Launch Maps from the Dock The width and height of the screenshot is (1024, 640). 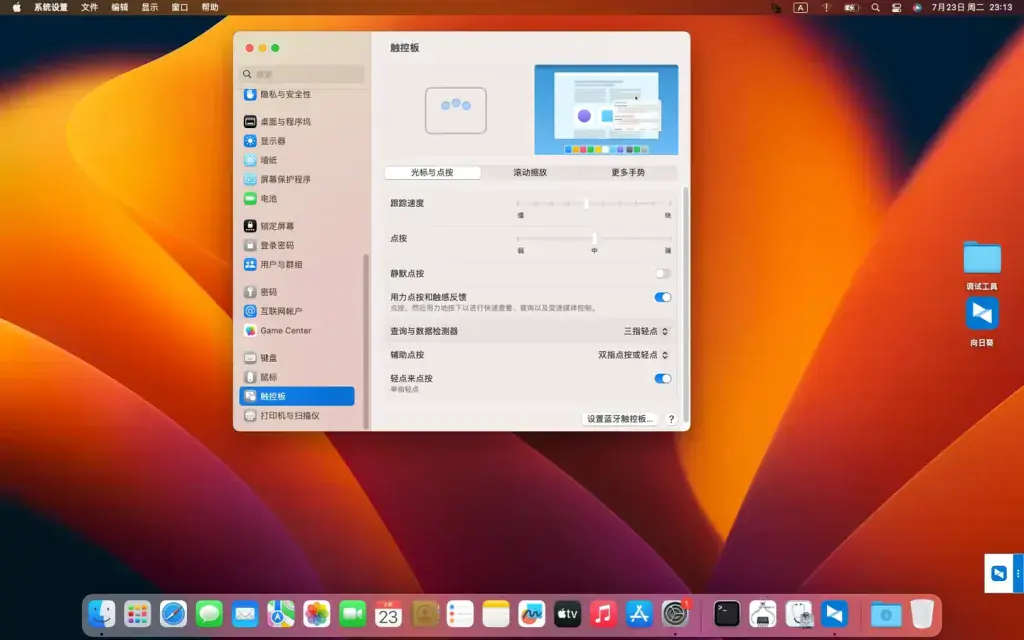coord(281,614)
